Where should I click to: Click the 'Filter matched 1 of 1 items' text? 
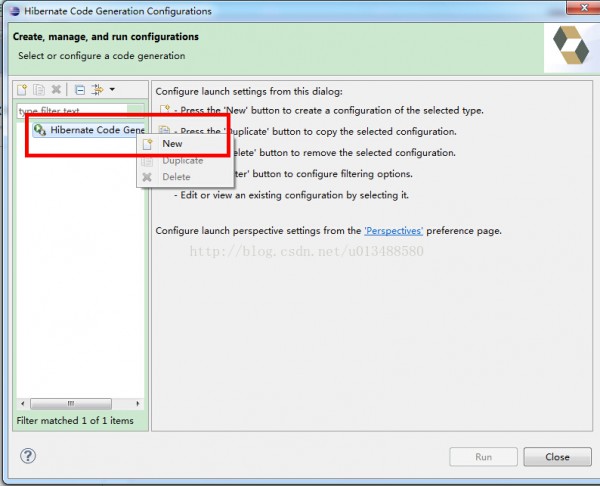tap(75, 421)
